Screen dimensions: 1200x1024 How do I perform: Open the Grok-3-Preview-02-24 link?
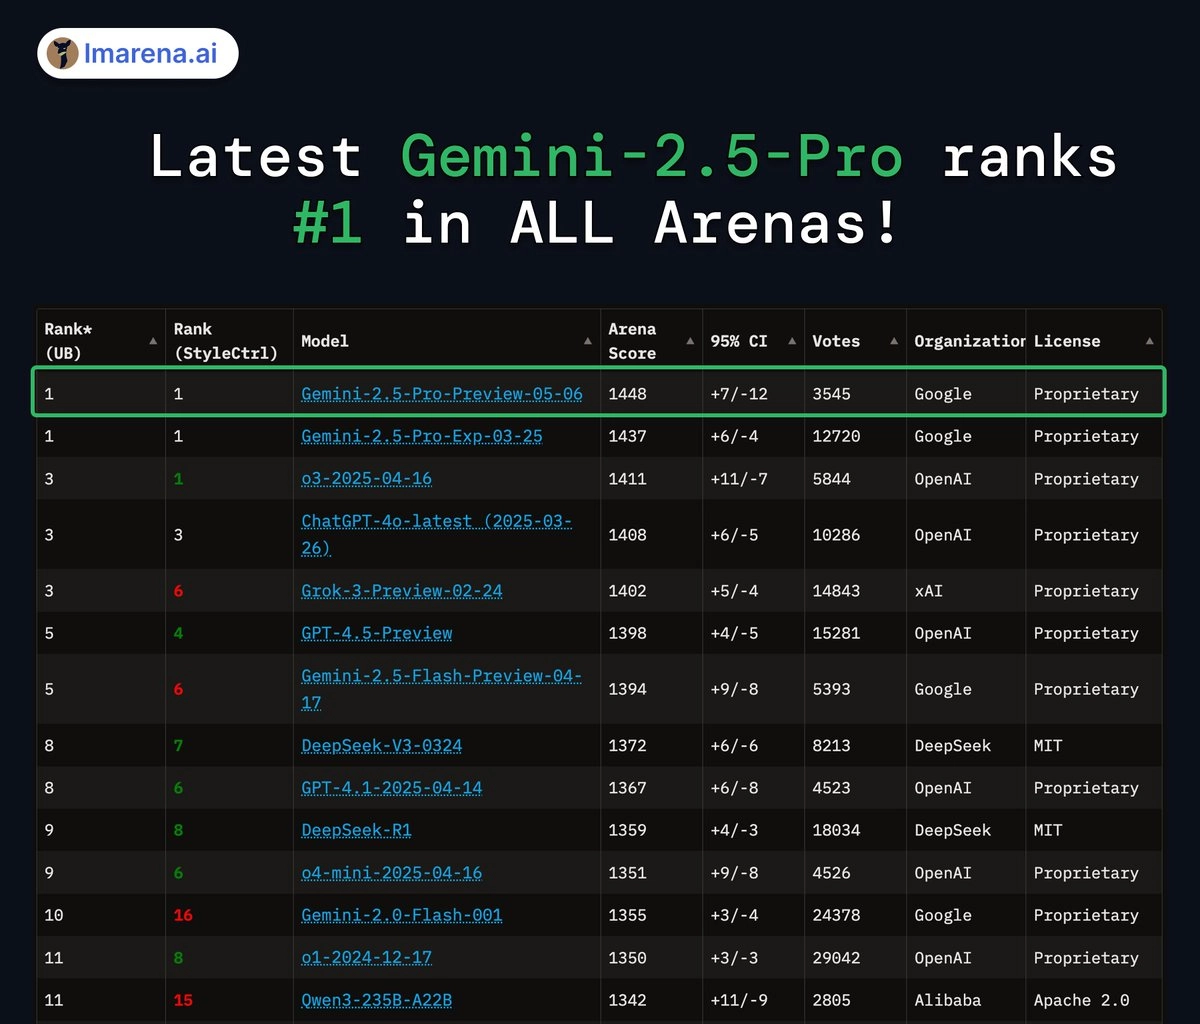[402, 590]
